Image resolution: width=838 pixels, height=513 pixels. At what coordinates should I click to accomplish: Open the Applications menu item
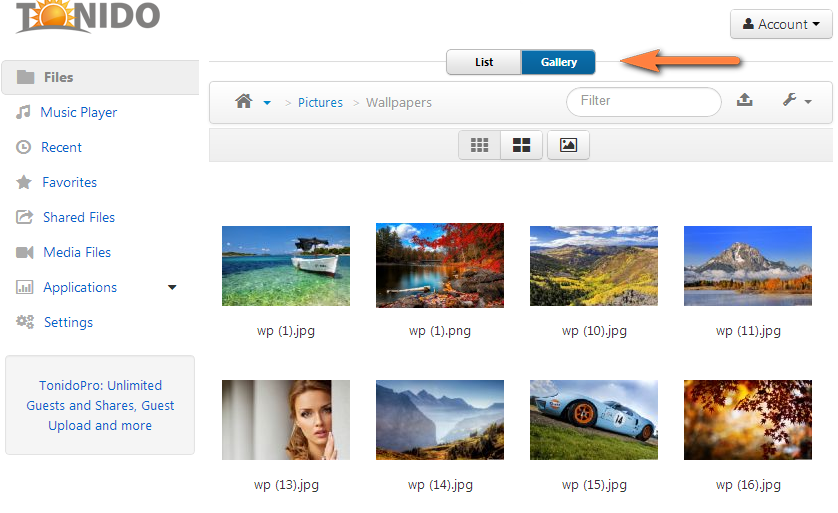click(80, 287)
